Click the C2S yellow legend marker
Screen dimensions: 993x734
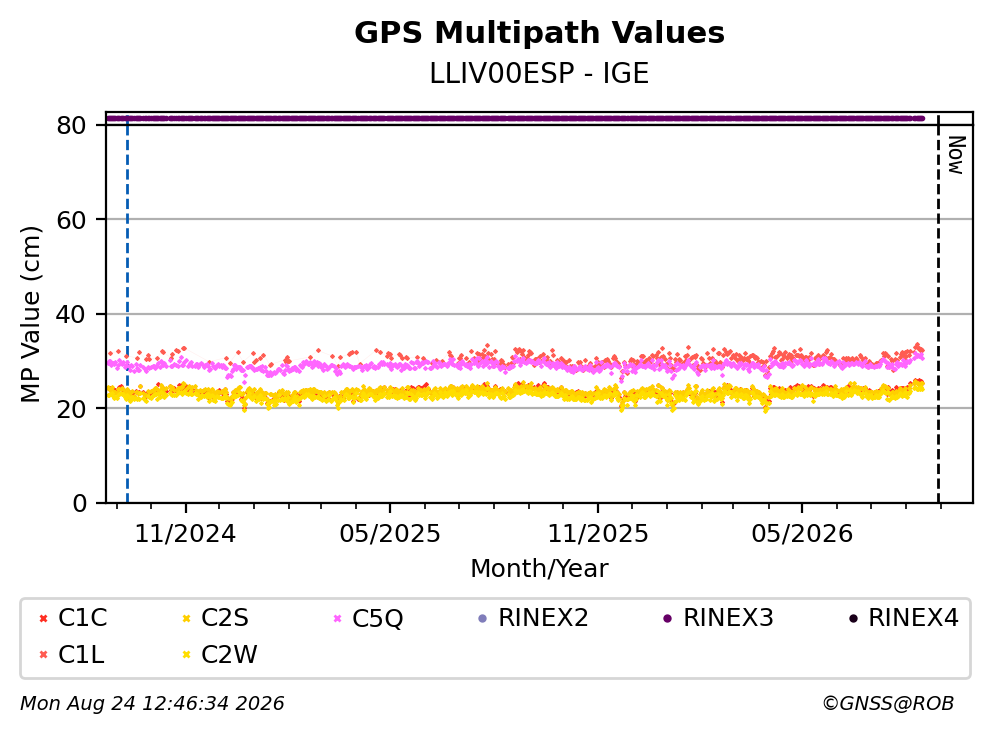coord(186,618)
